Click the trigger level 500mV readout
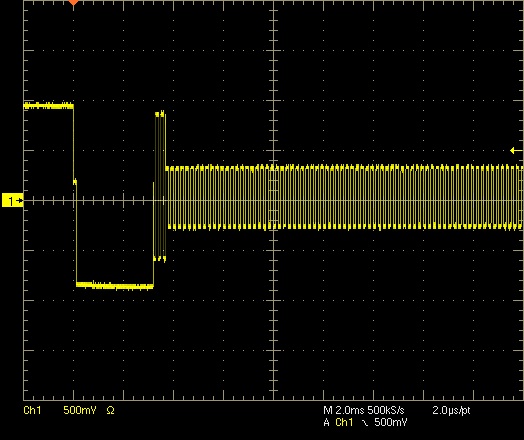524x440 pixels. (x=391, y=422)
